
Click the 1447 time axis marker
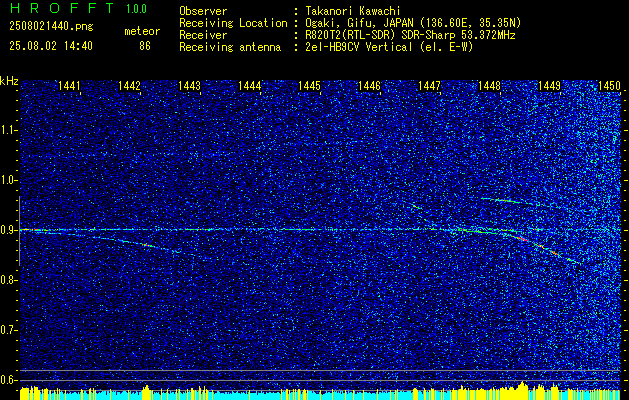(429, 85)
